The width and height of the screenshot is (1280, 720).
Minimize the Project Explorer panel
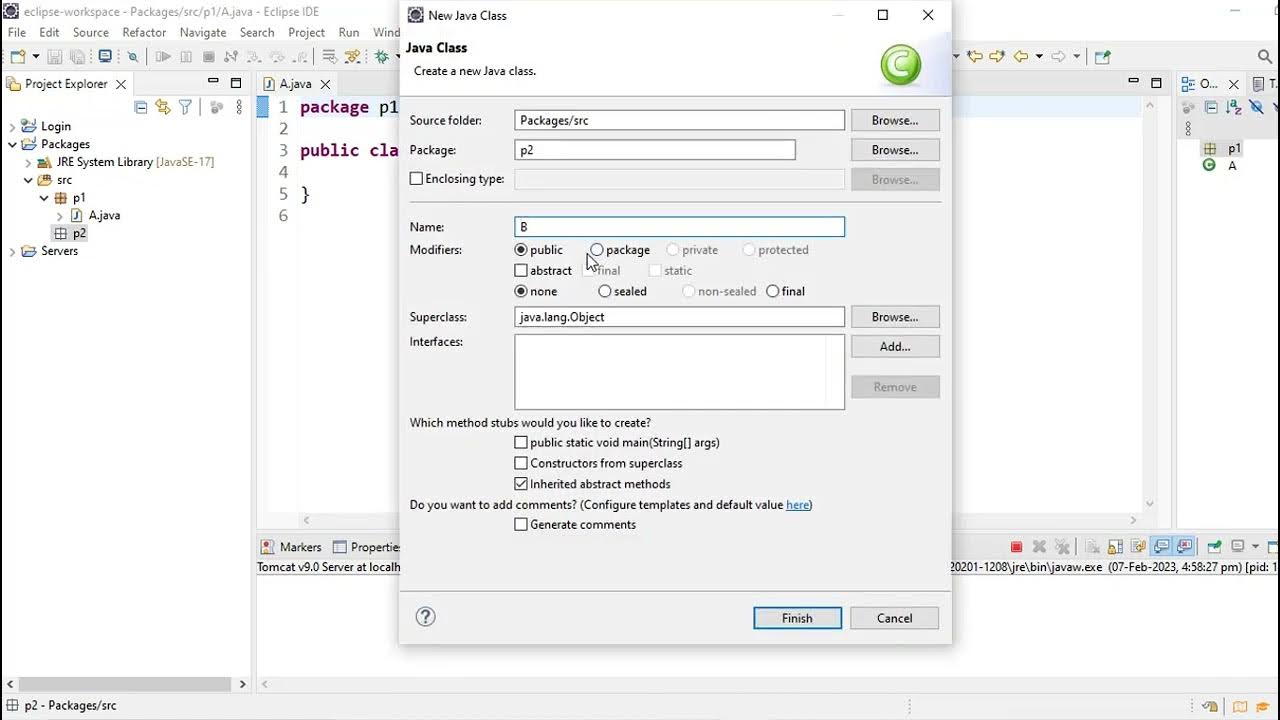(213, 81)
